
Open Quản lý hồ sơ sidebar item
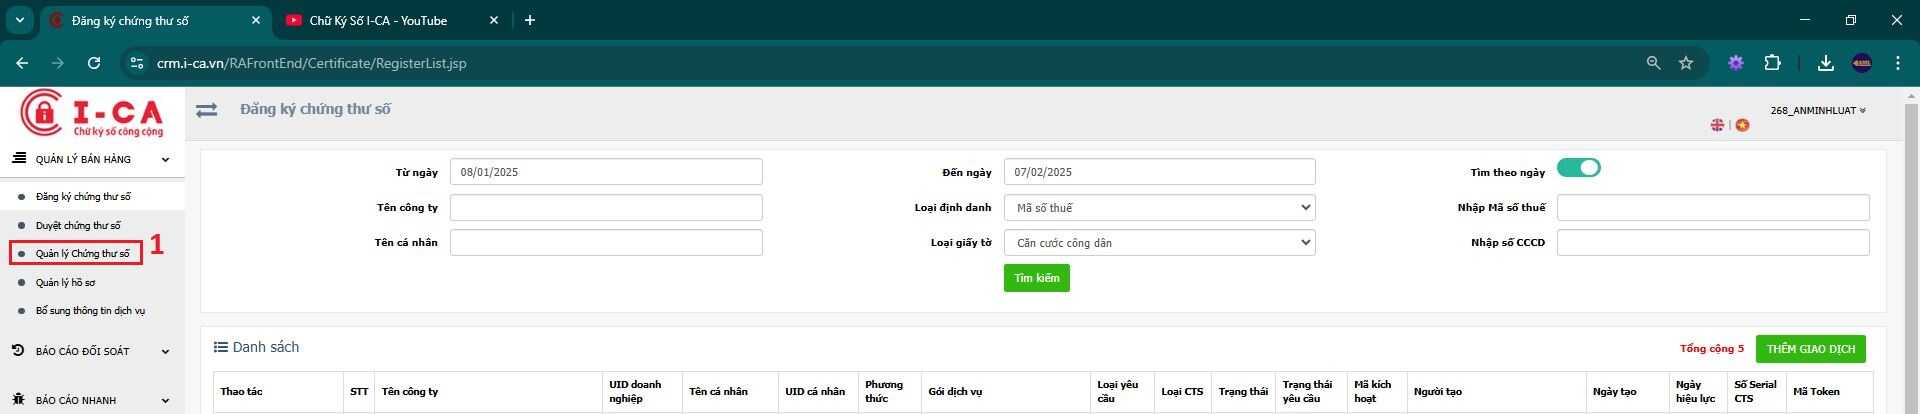pos(65,283)
